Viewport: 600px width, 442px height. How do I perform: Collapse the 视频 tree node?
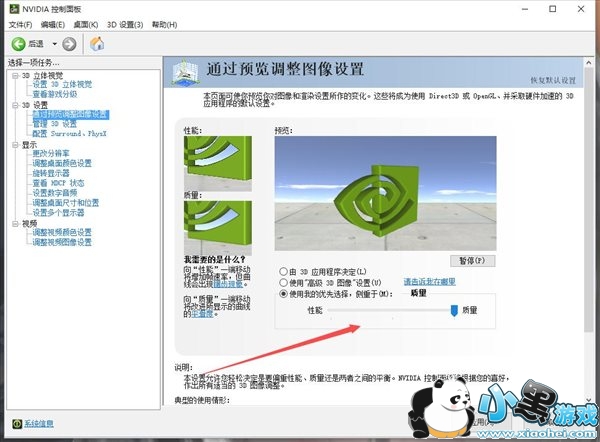click(15, 223)
